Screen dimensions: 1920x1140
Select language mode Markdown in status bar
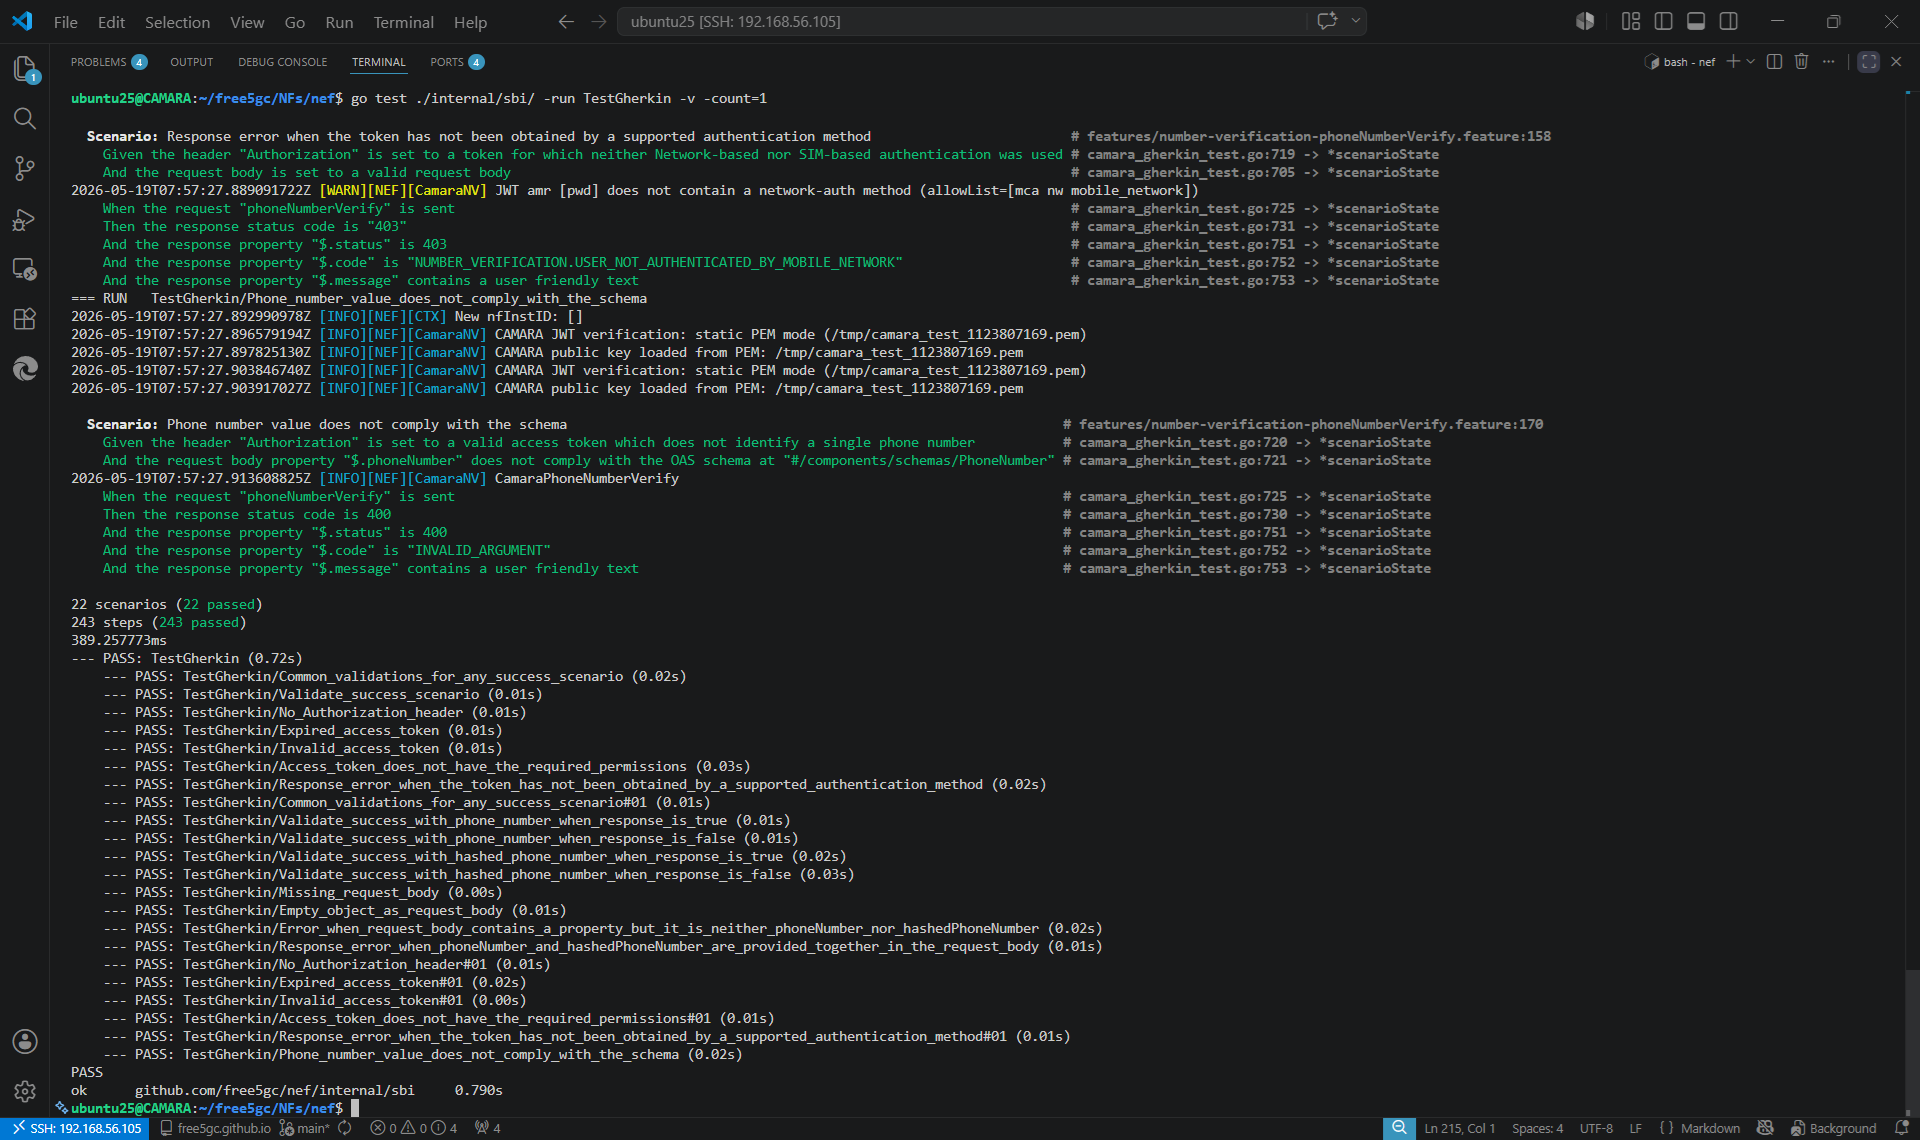point(1710,1128)
